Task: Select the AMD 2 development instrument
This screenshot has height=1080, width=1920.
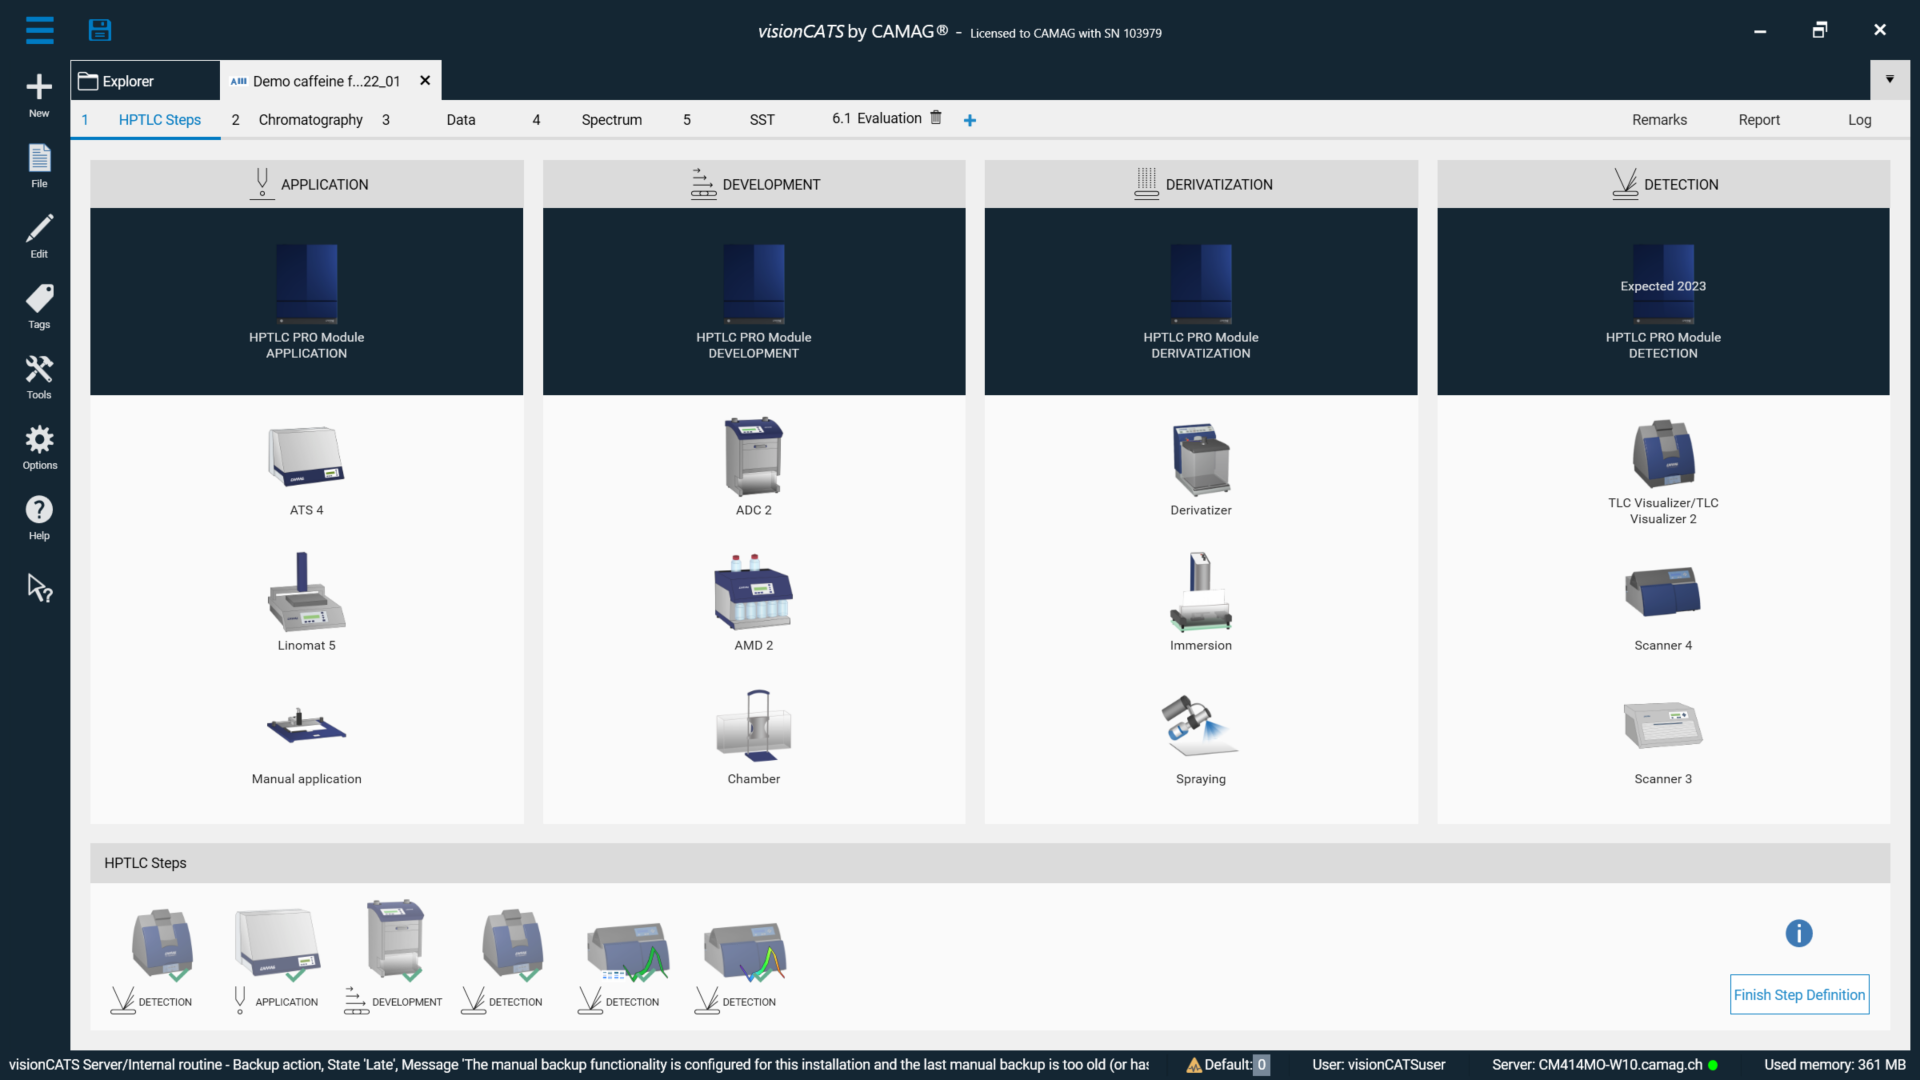Action: [753, 600]
